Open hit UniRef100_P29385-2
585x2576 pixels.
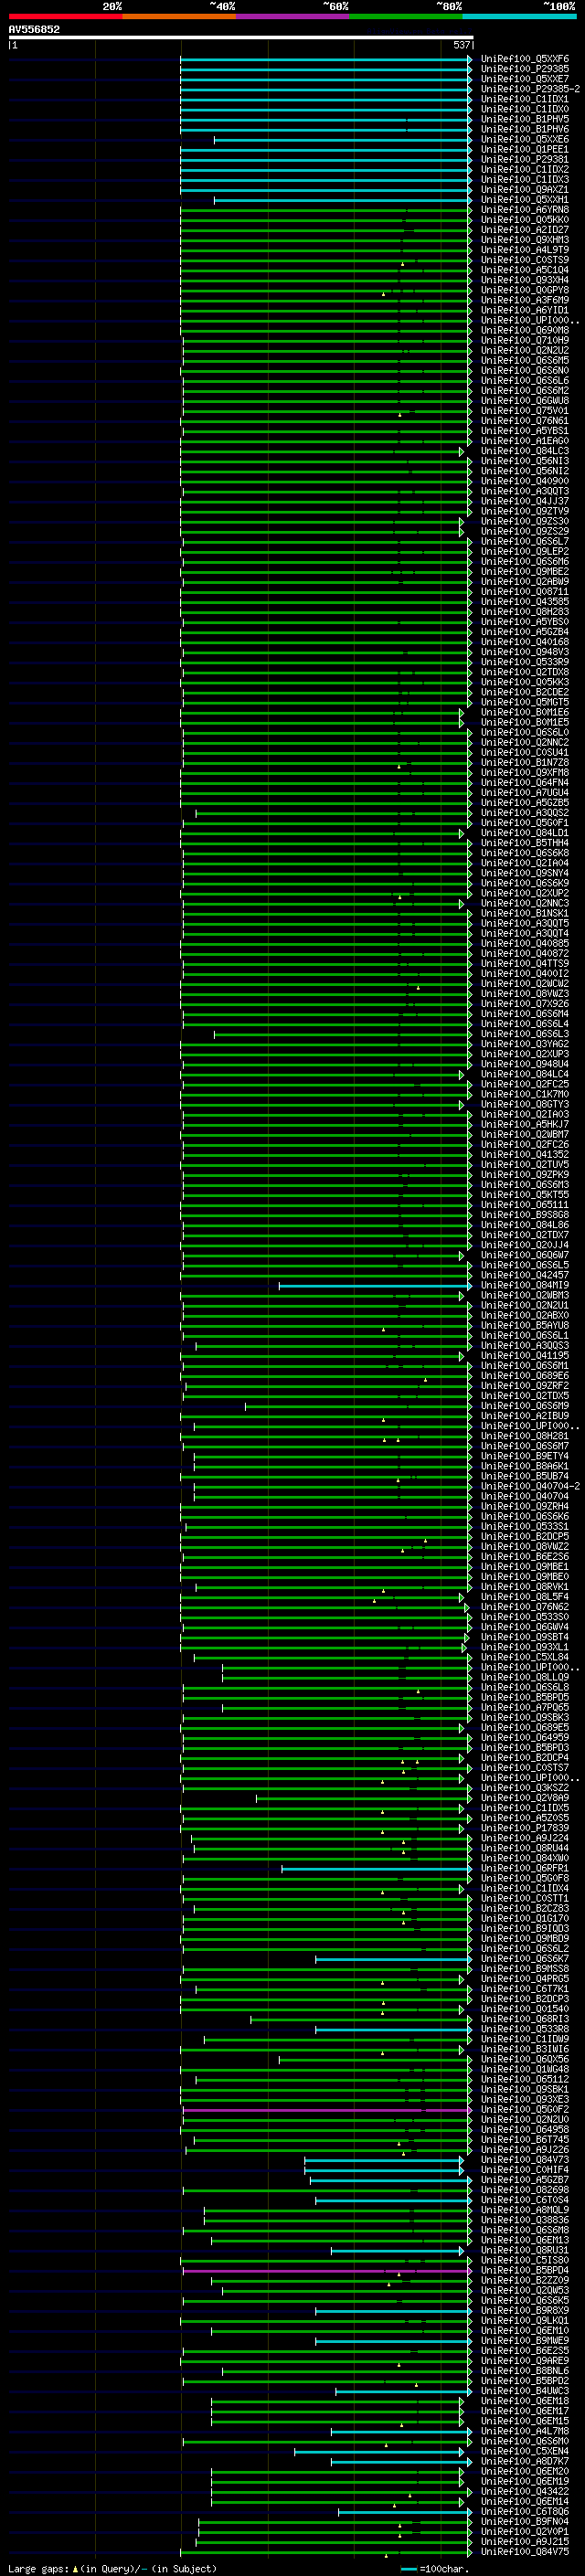tap(530, 89)
